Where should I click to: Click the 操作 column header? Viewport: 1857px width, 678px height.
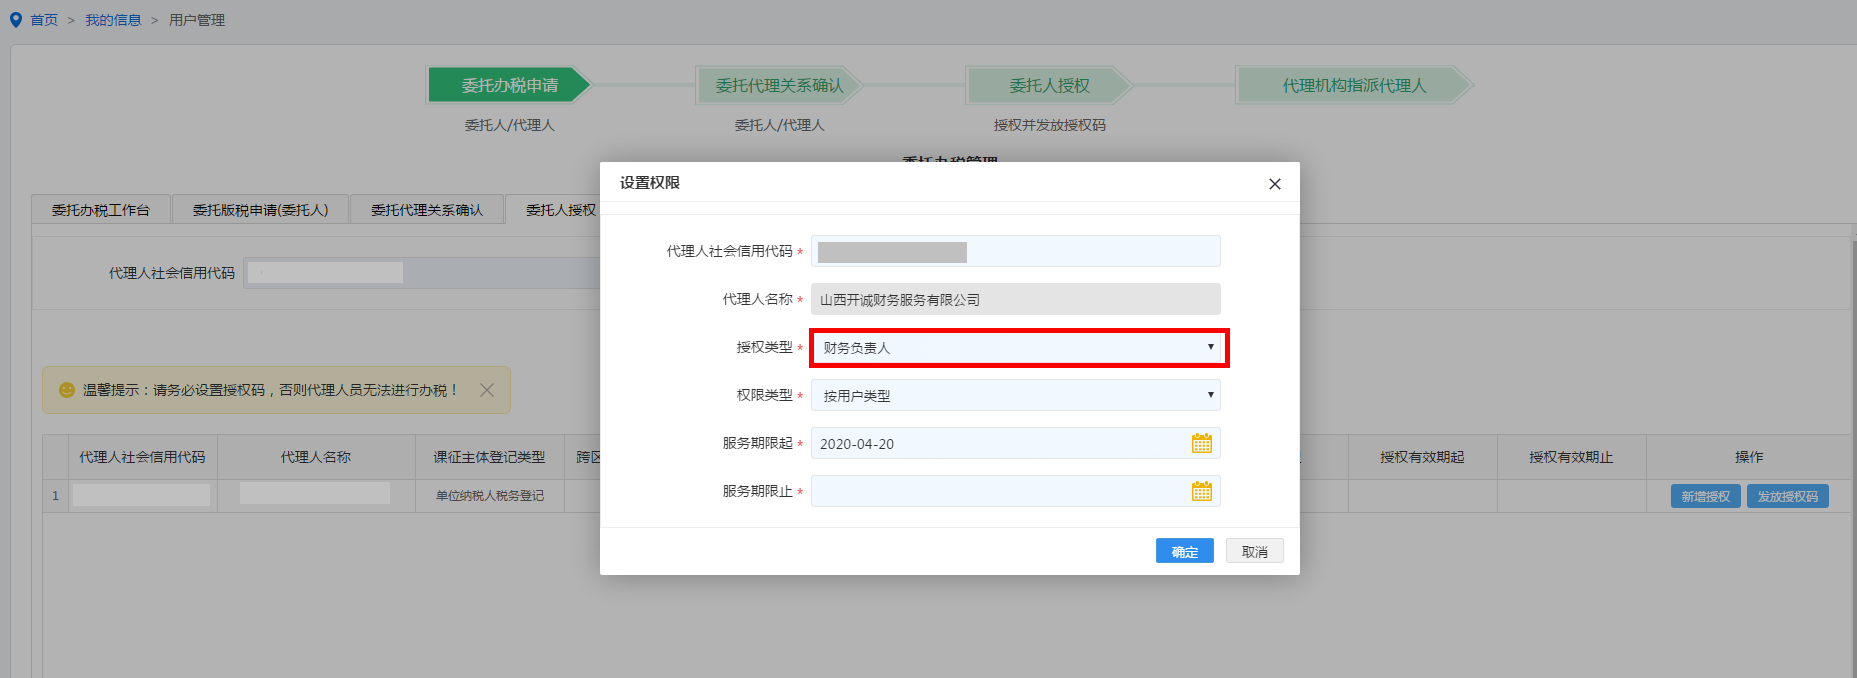pos(1749,457)
